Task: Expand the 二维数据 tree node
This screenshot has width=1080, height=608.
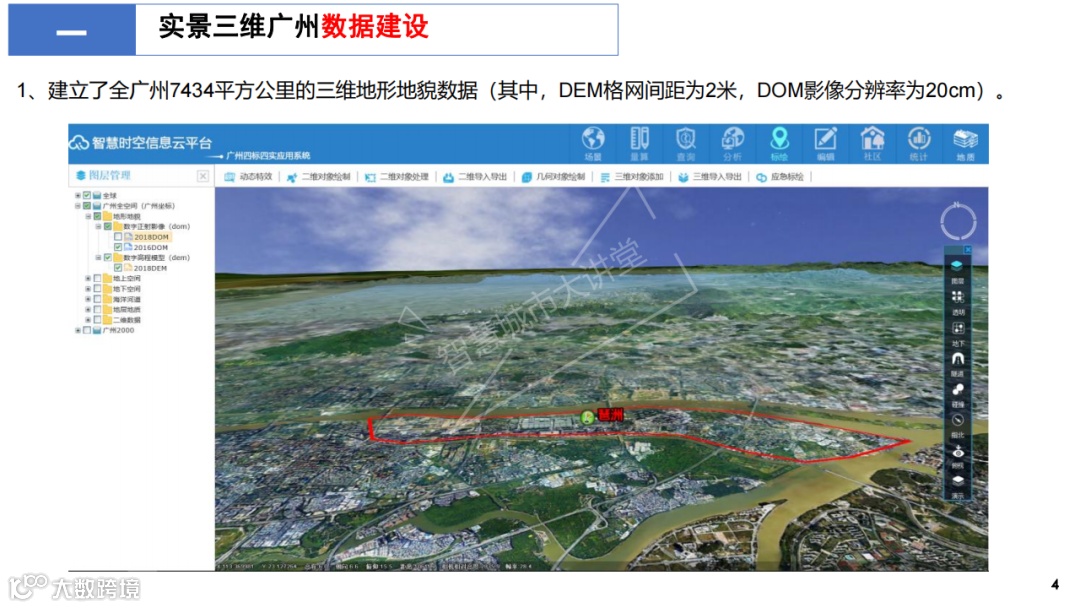Action: tap(88, 320)
